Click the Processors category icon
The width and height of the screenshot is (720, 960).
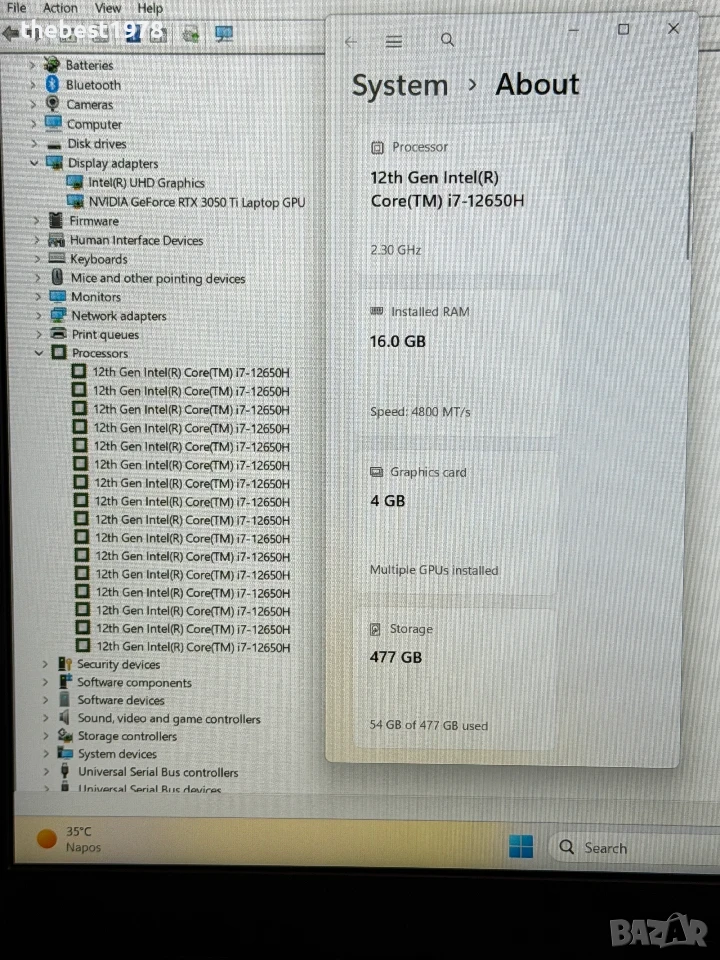click(59, 352)
